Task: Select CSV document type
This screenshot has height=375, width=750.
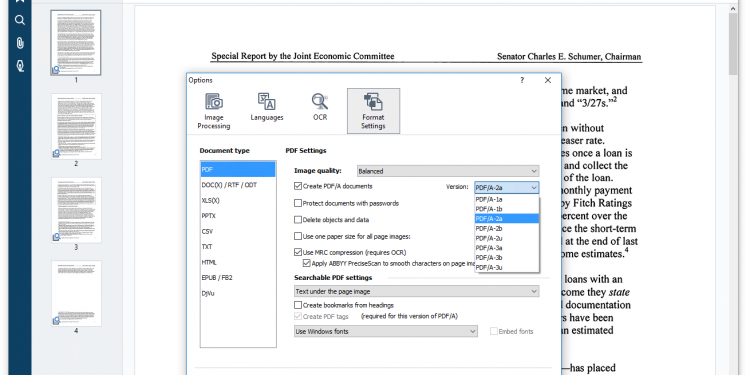Action: (238, 231)
